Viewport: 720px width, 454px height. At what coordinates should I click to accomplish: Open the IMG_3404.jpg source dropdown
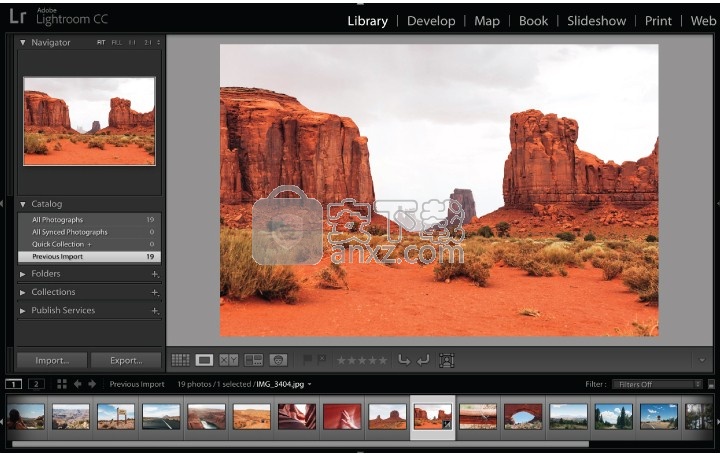click(x=309, y=384)
